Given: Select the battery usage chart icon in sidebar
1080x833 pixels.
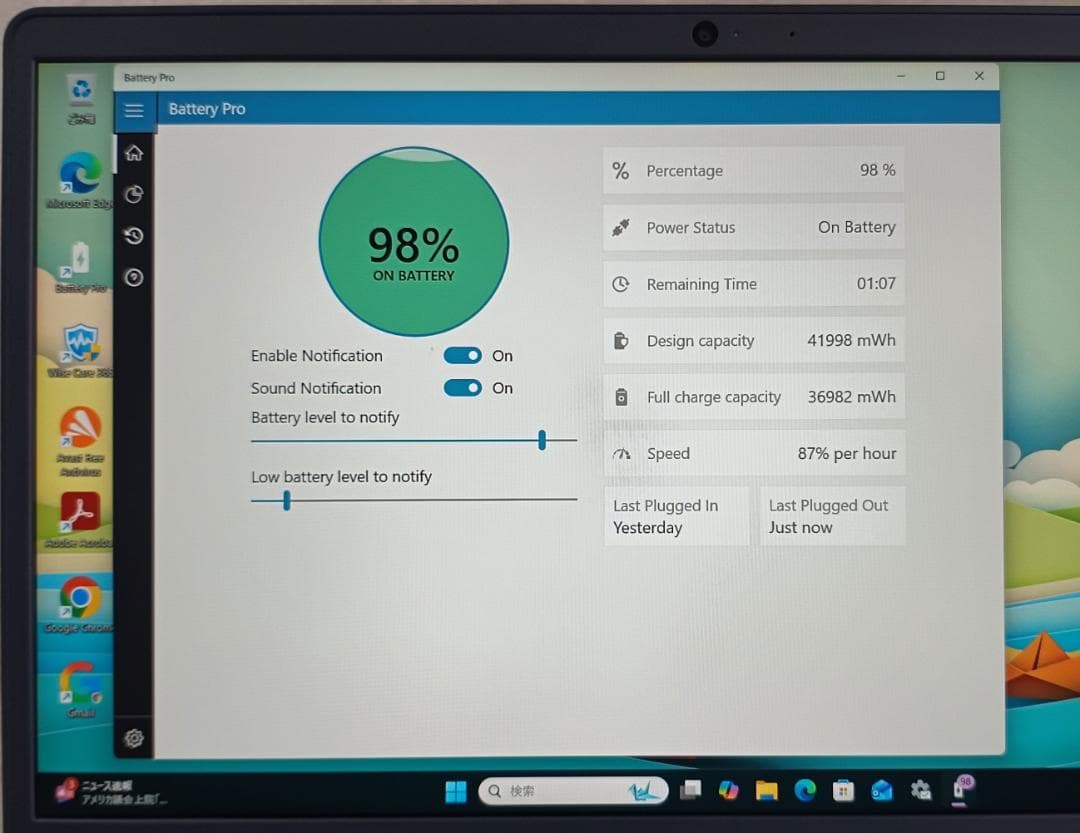Looking at the screenshot, I should 134,194.
